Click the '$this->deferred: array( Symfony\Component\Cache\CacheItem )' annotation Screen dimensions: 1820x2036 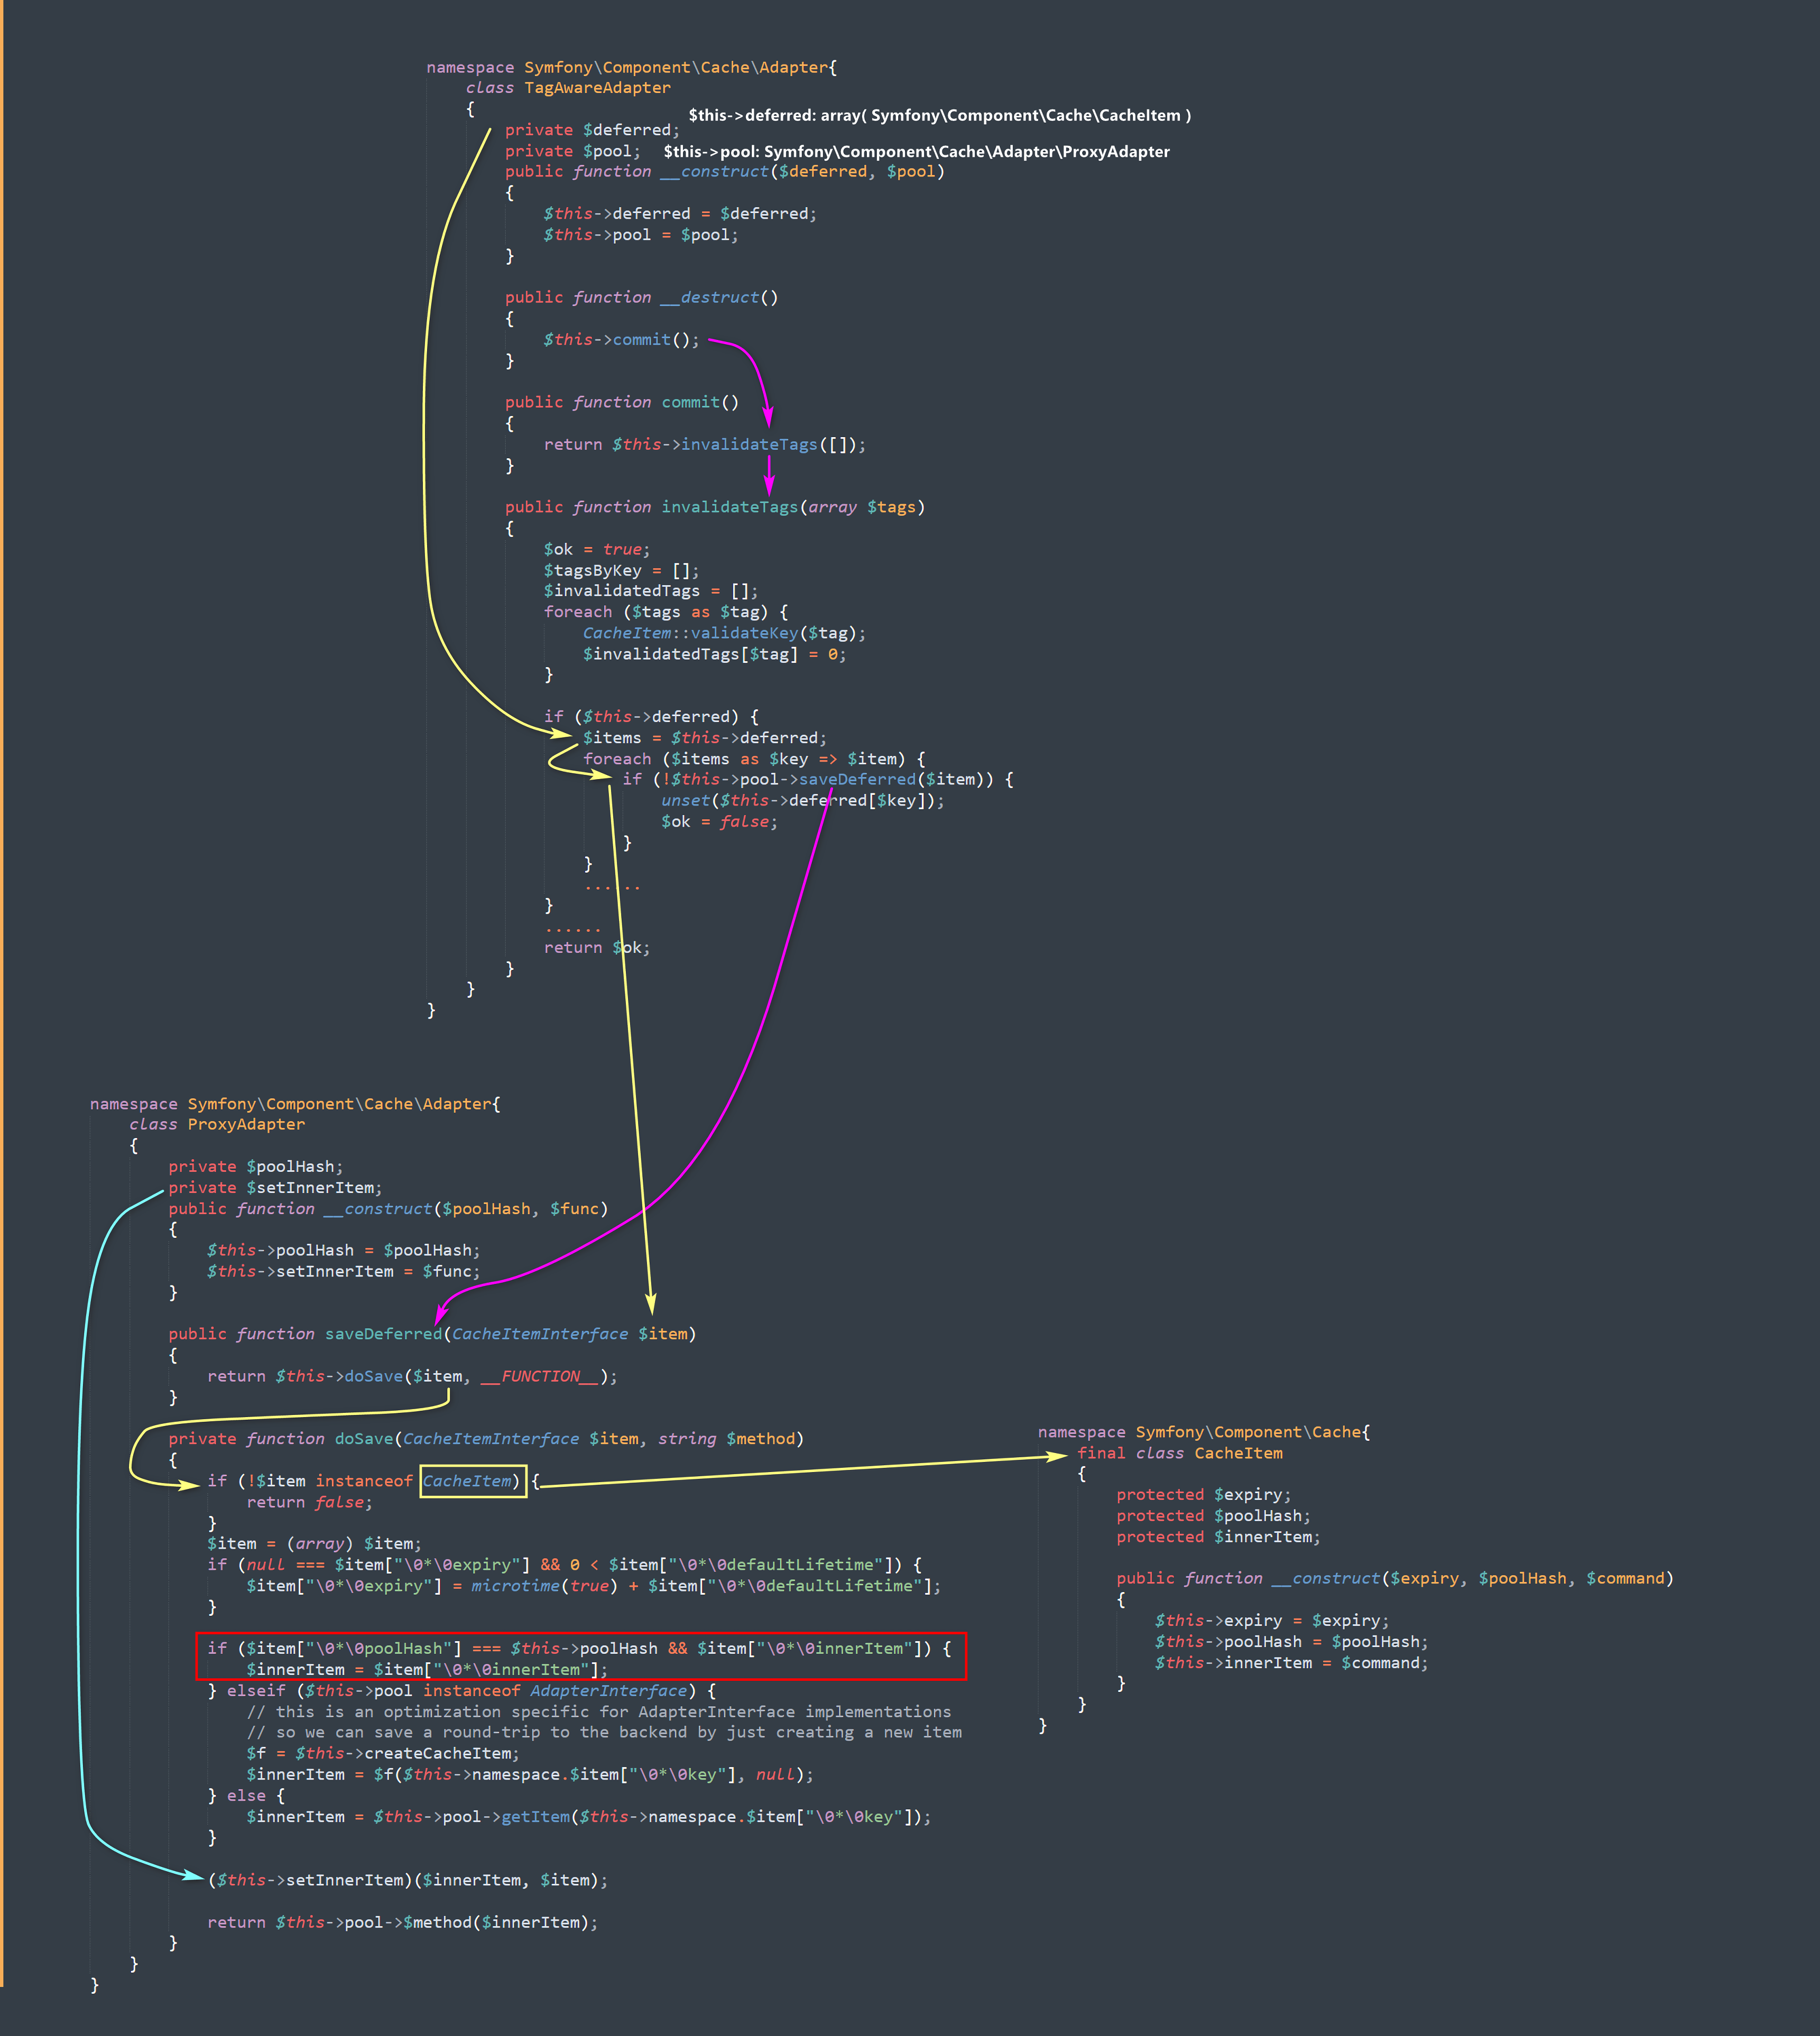click(x=940, y=115)
